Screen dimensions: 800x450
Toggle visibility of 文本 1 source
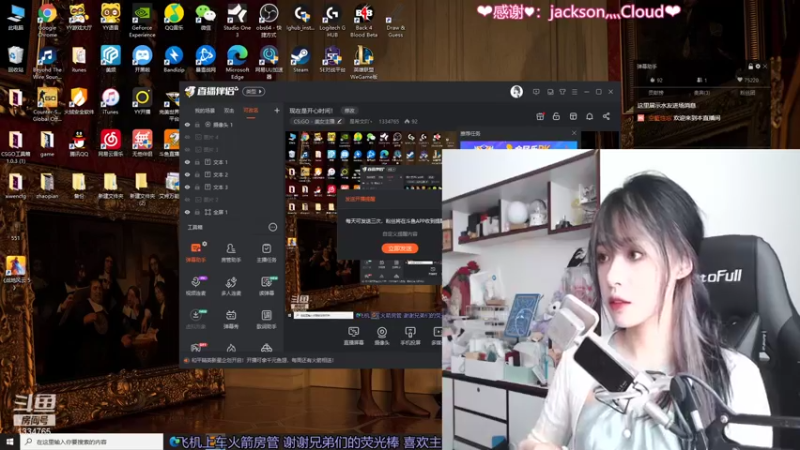[x=187, y=162]
